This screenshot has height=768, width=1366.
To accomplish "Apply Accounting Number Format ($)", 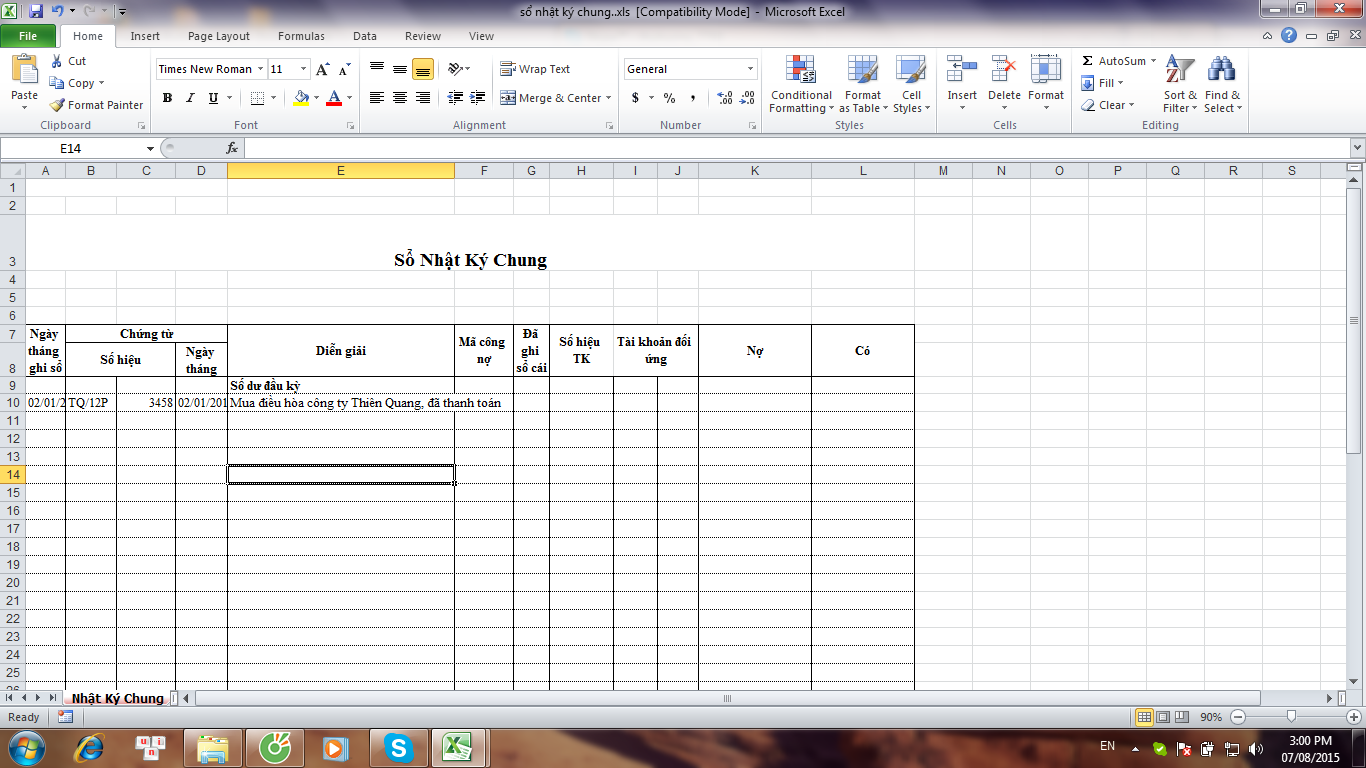I will 635,98.
